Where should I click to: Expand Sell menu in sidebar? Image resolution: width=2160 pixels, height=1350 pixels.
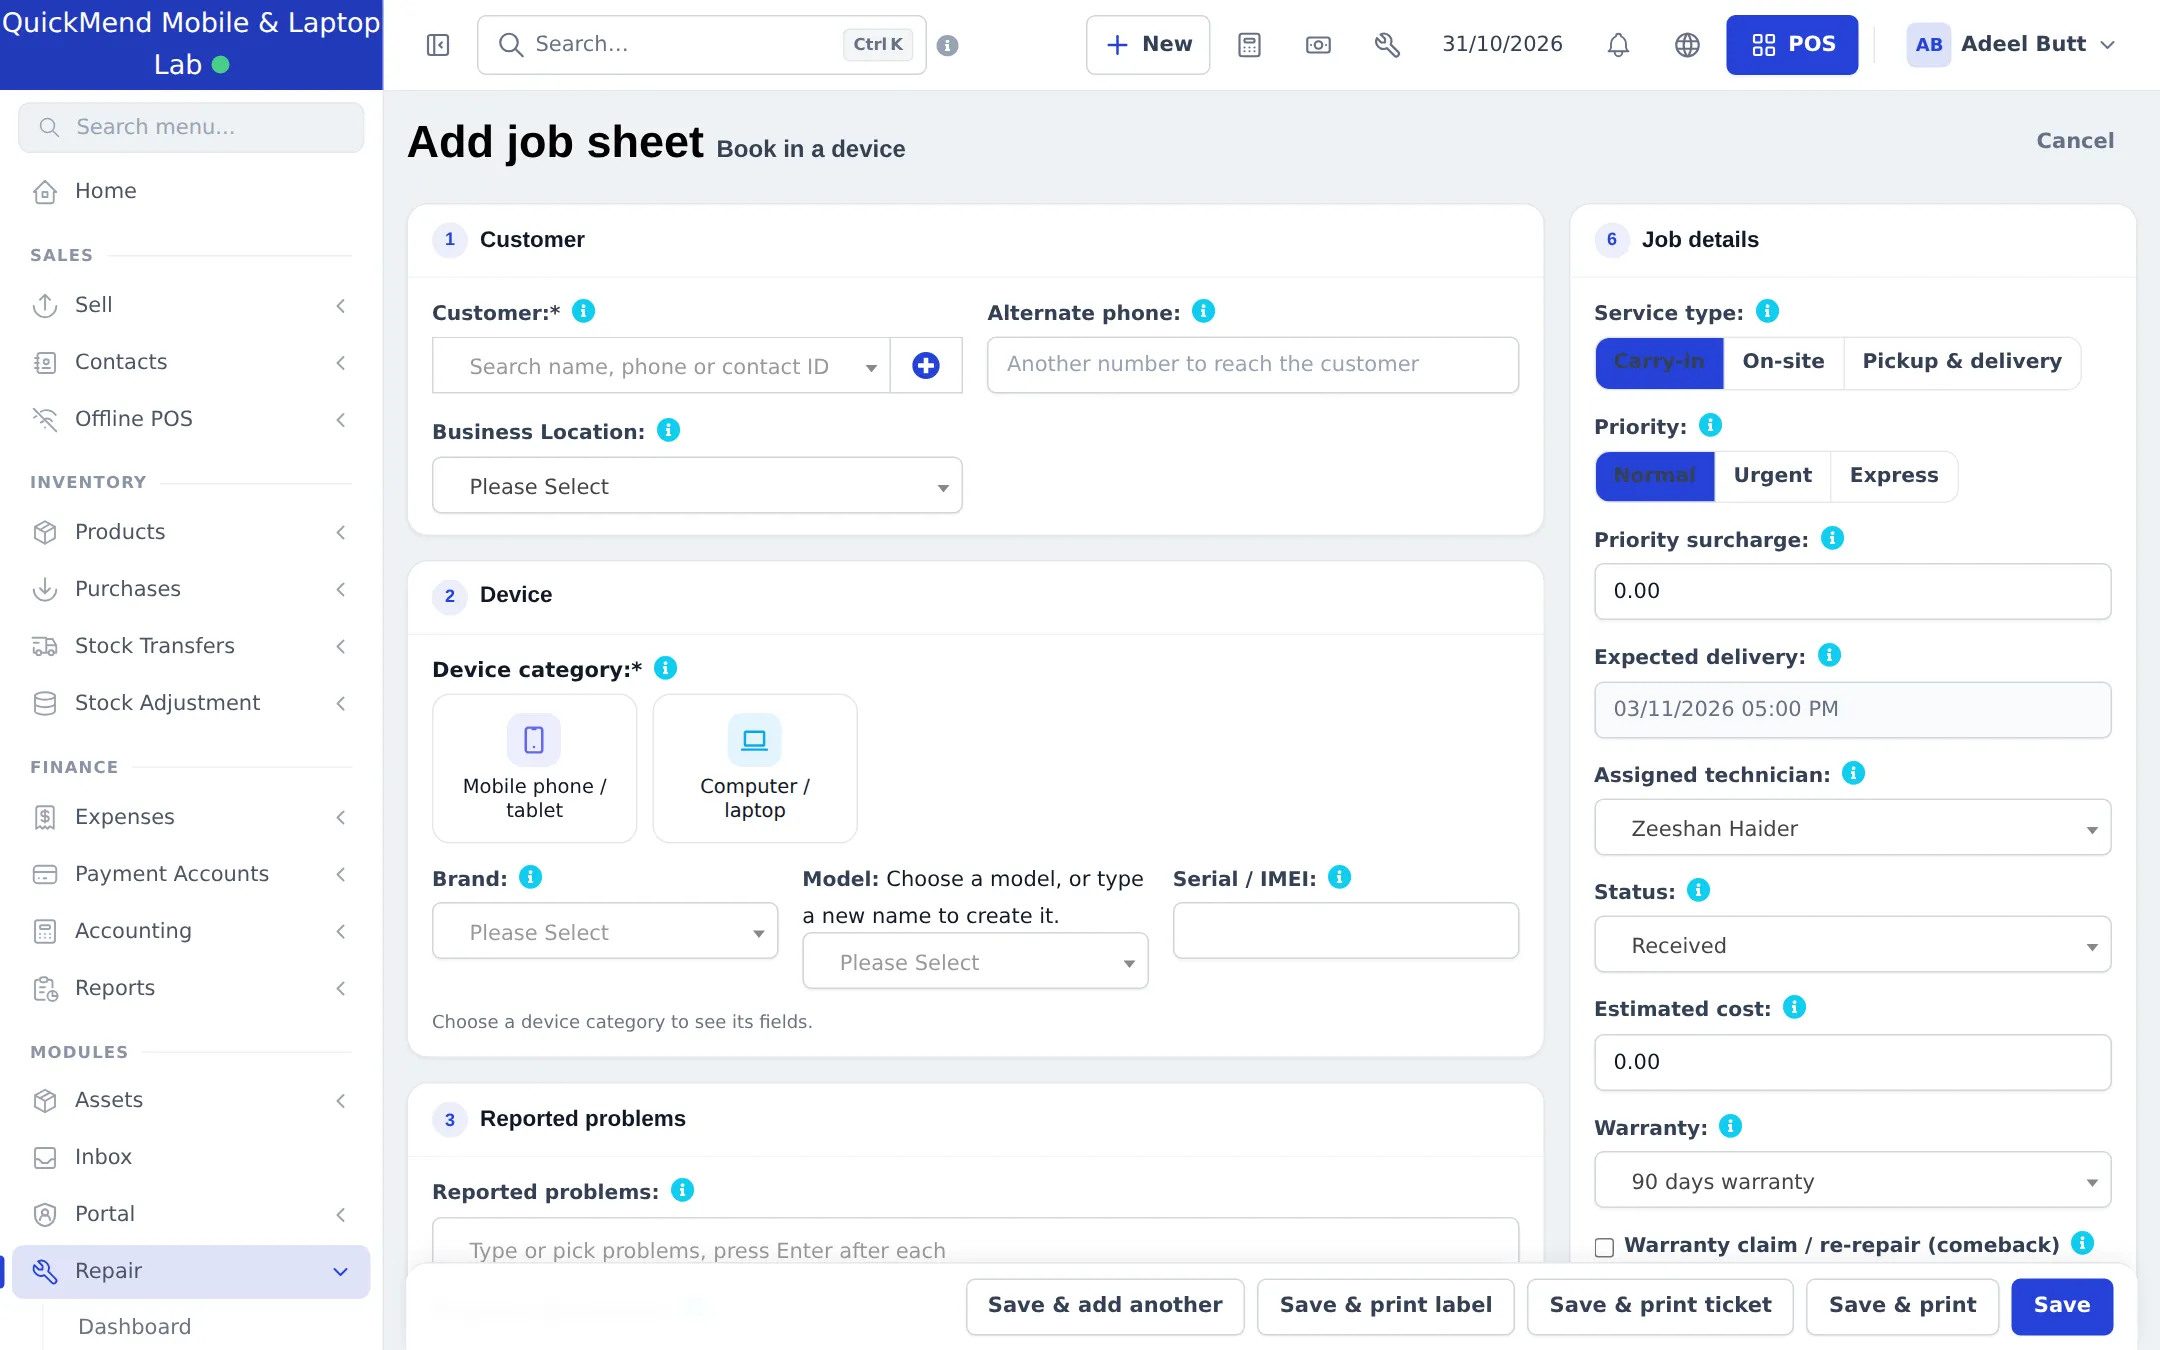190,305
